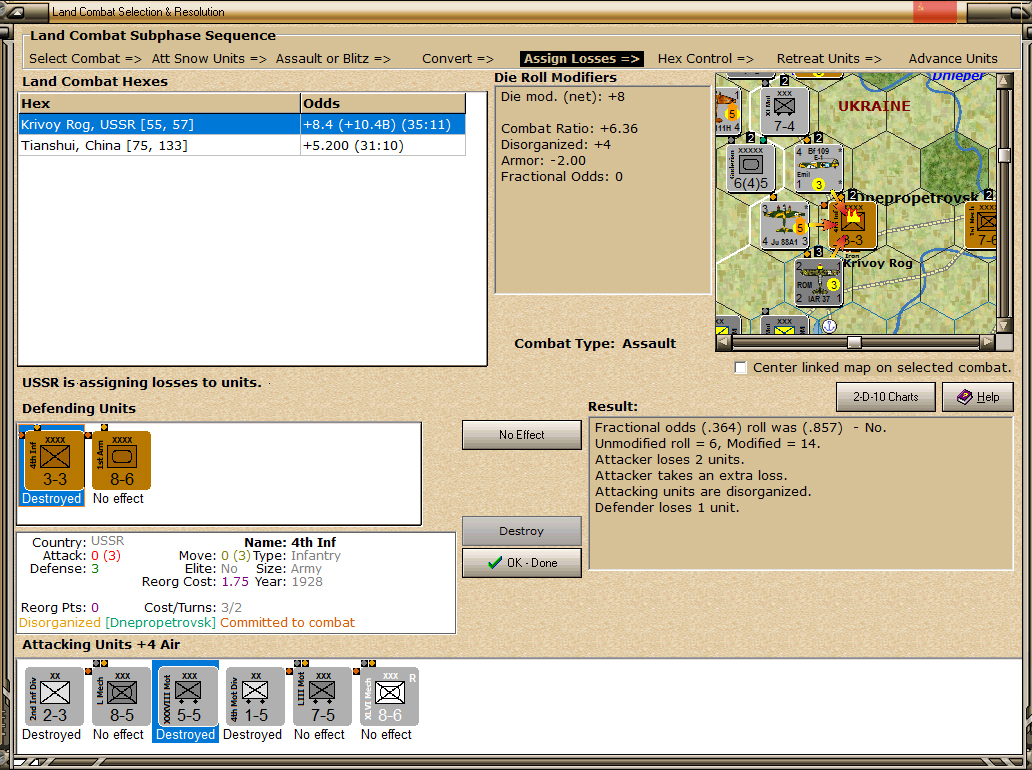Click the UKRAINE label on the map
The image size is (1032, 770).
pos(874,106)
